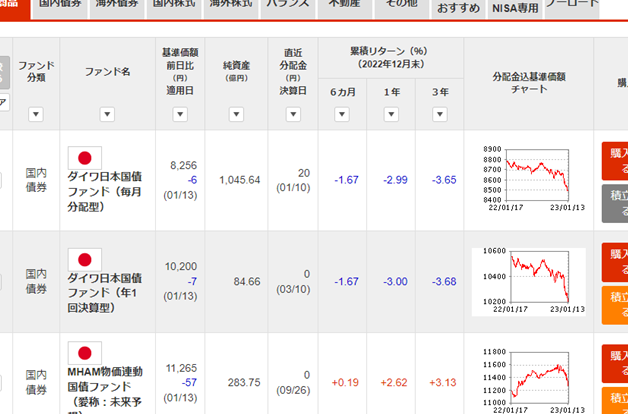This screenshot has height=414, width=628.
Task: Select net asset value 84.66
Action: point(247,281)
